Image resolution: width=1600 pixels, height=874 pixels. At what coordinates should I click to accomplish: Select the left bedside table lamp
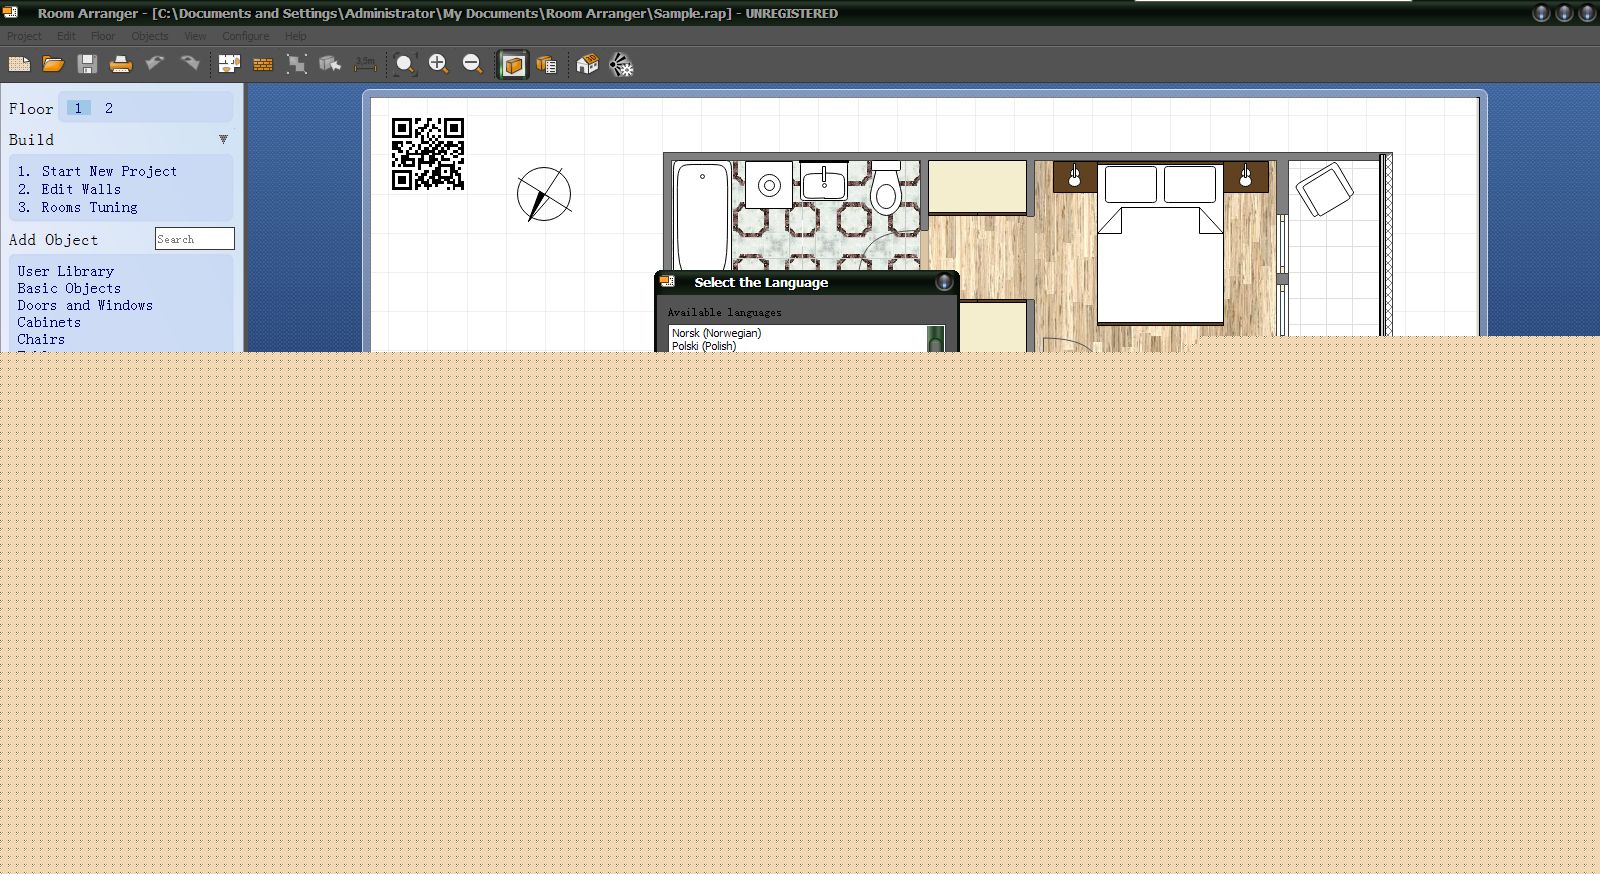pyautogui.click(x=1075, y=177)
